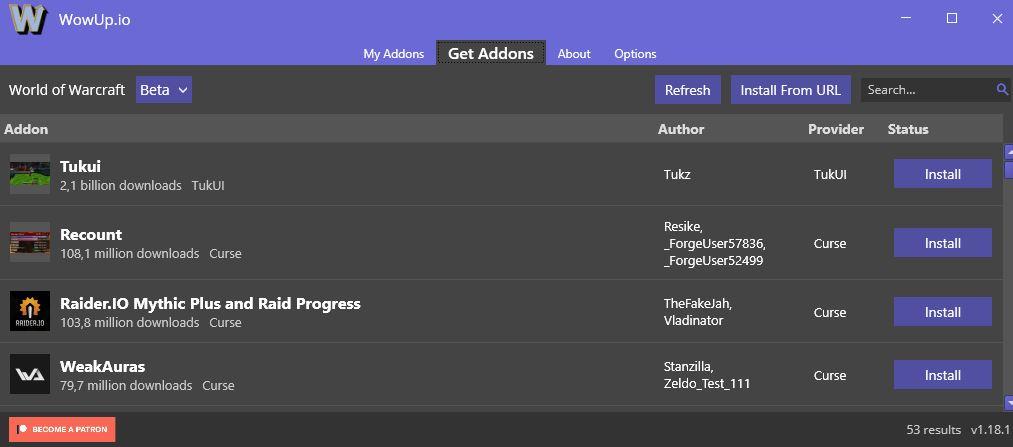This screenshot has height=447, width=1013.
Task: Click the Raider.IO addon icon
Action: click(30, 312)
